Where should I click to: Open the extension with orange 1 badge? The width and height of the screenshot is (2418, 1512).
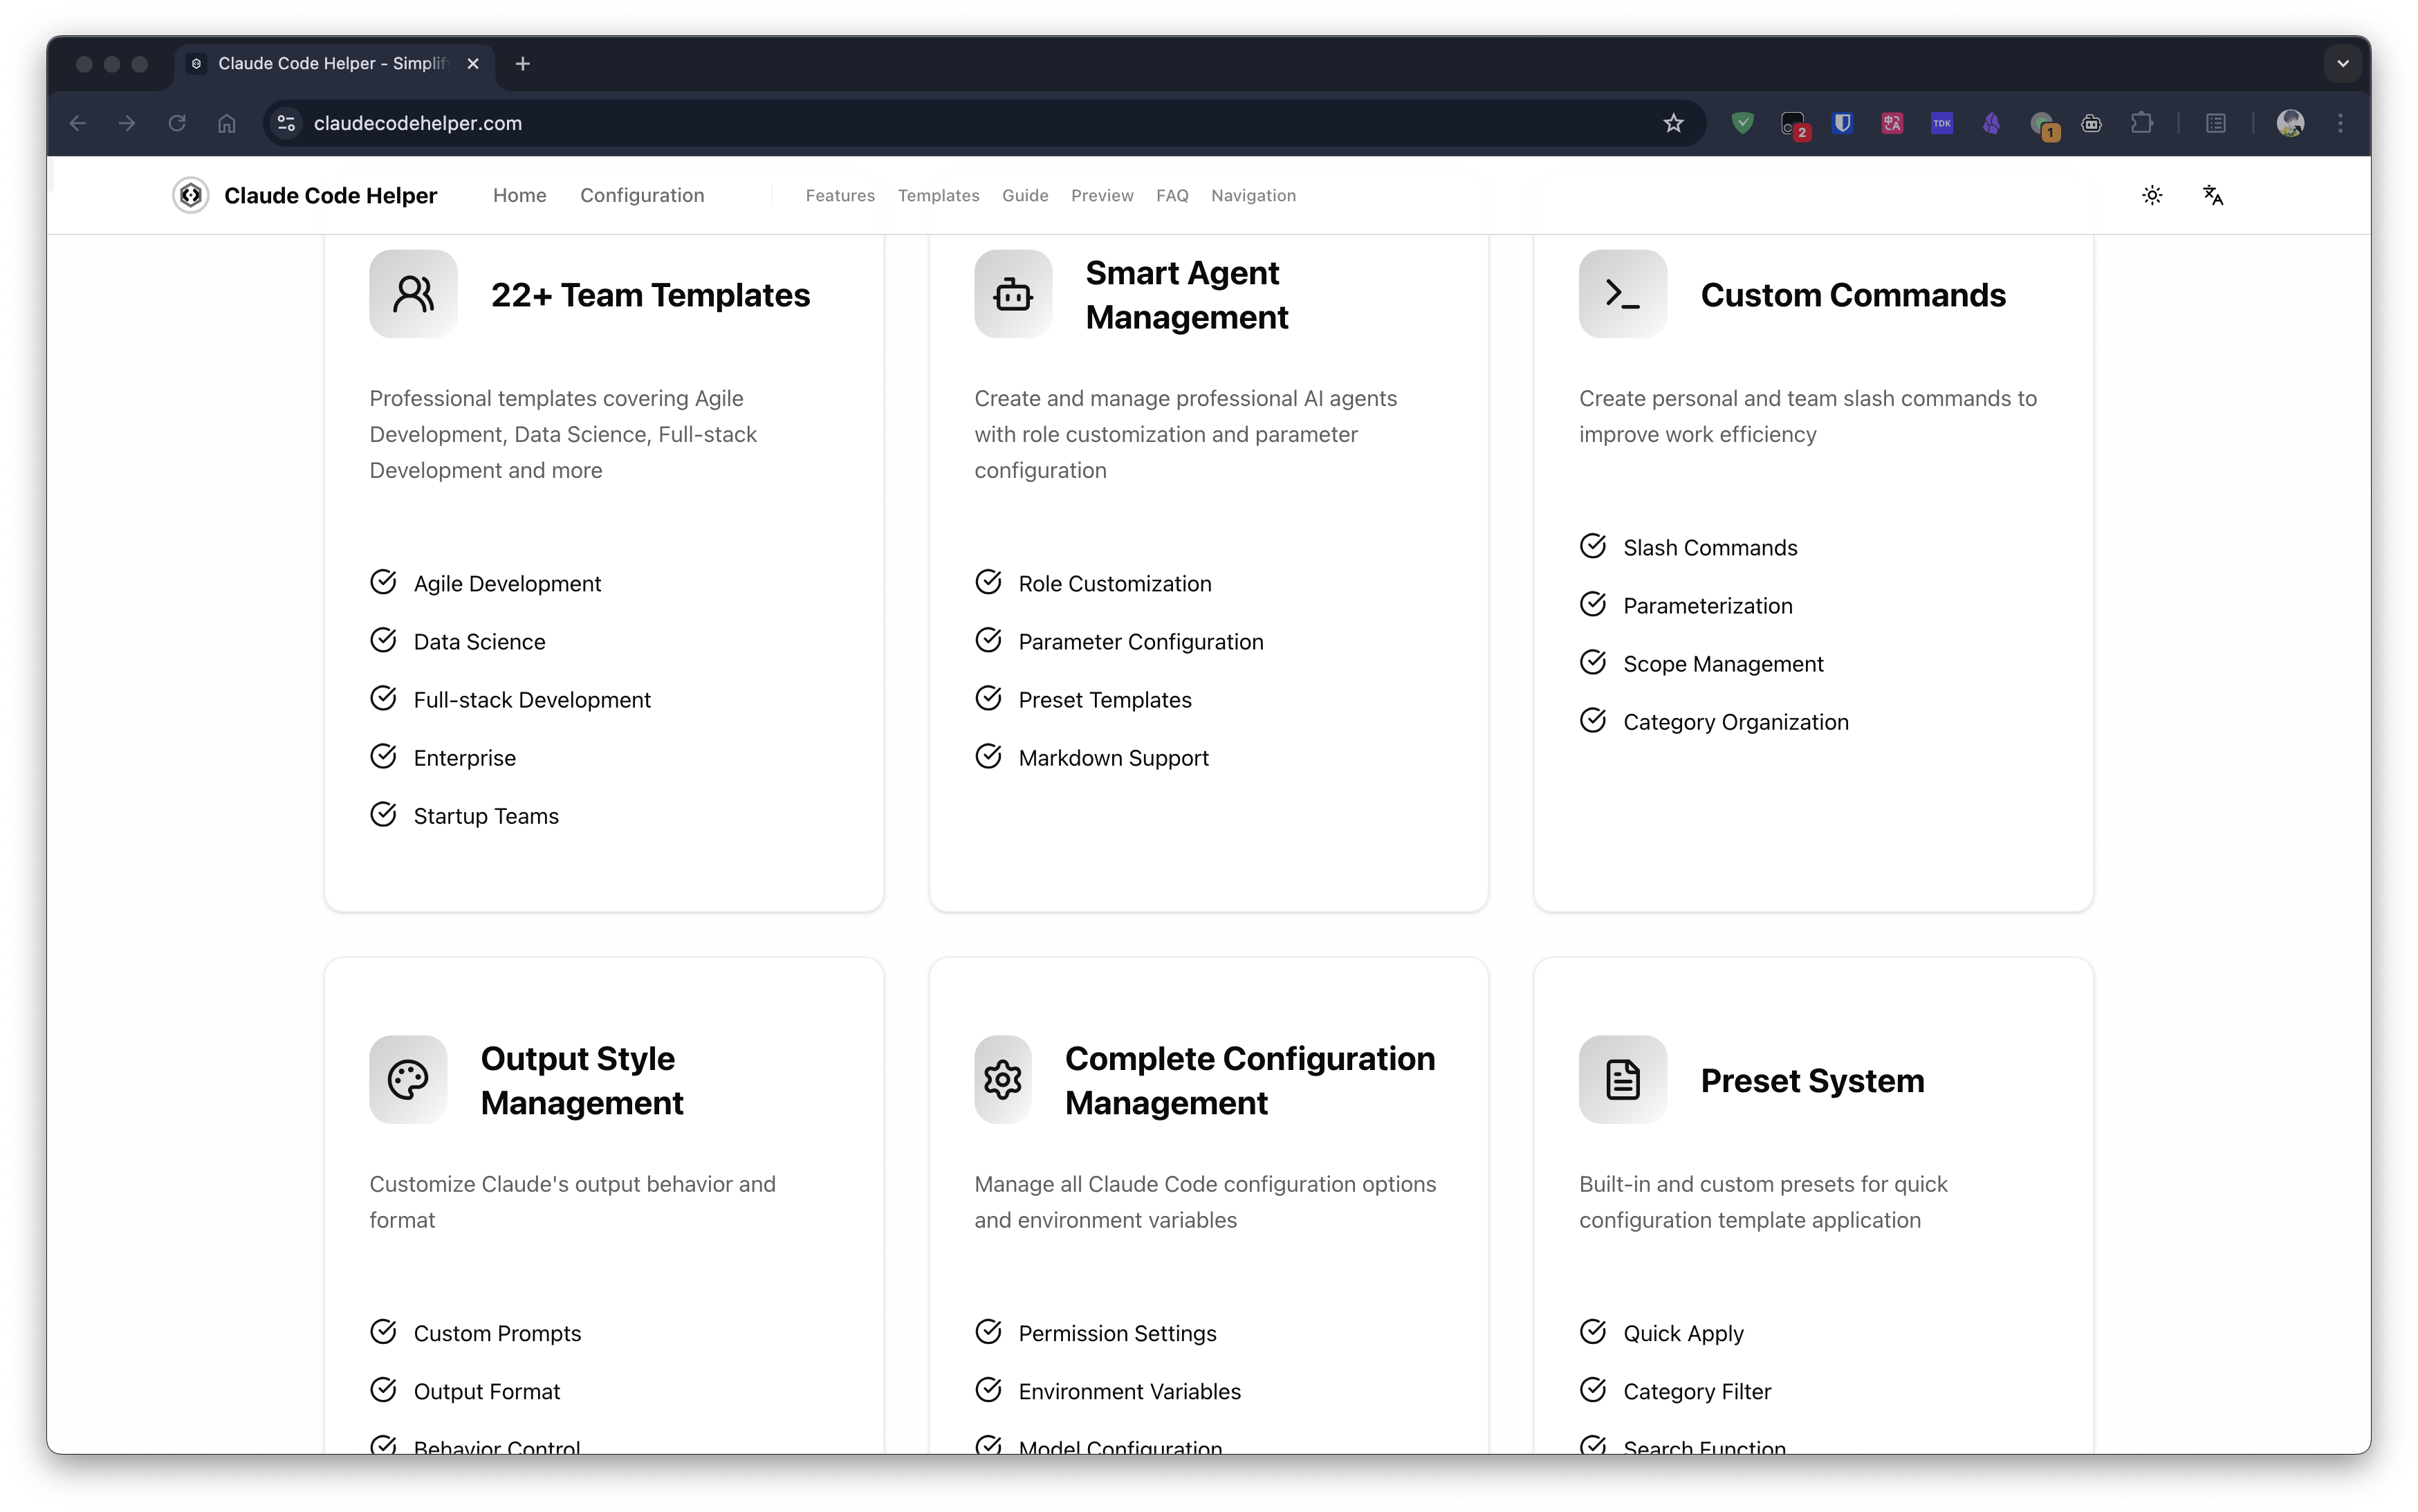[x=2044, y=125]
